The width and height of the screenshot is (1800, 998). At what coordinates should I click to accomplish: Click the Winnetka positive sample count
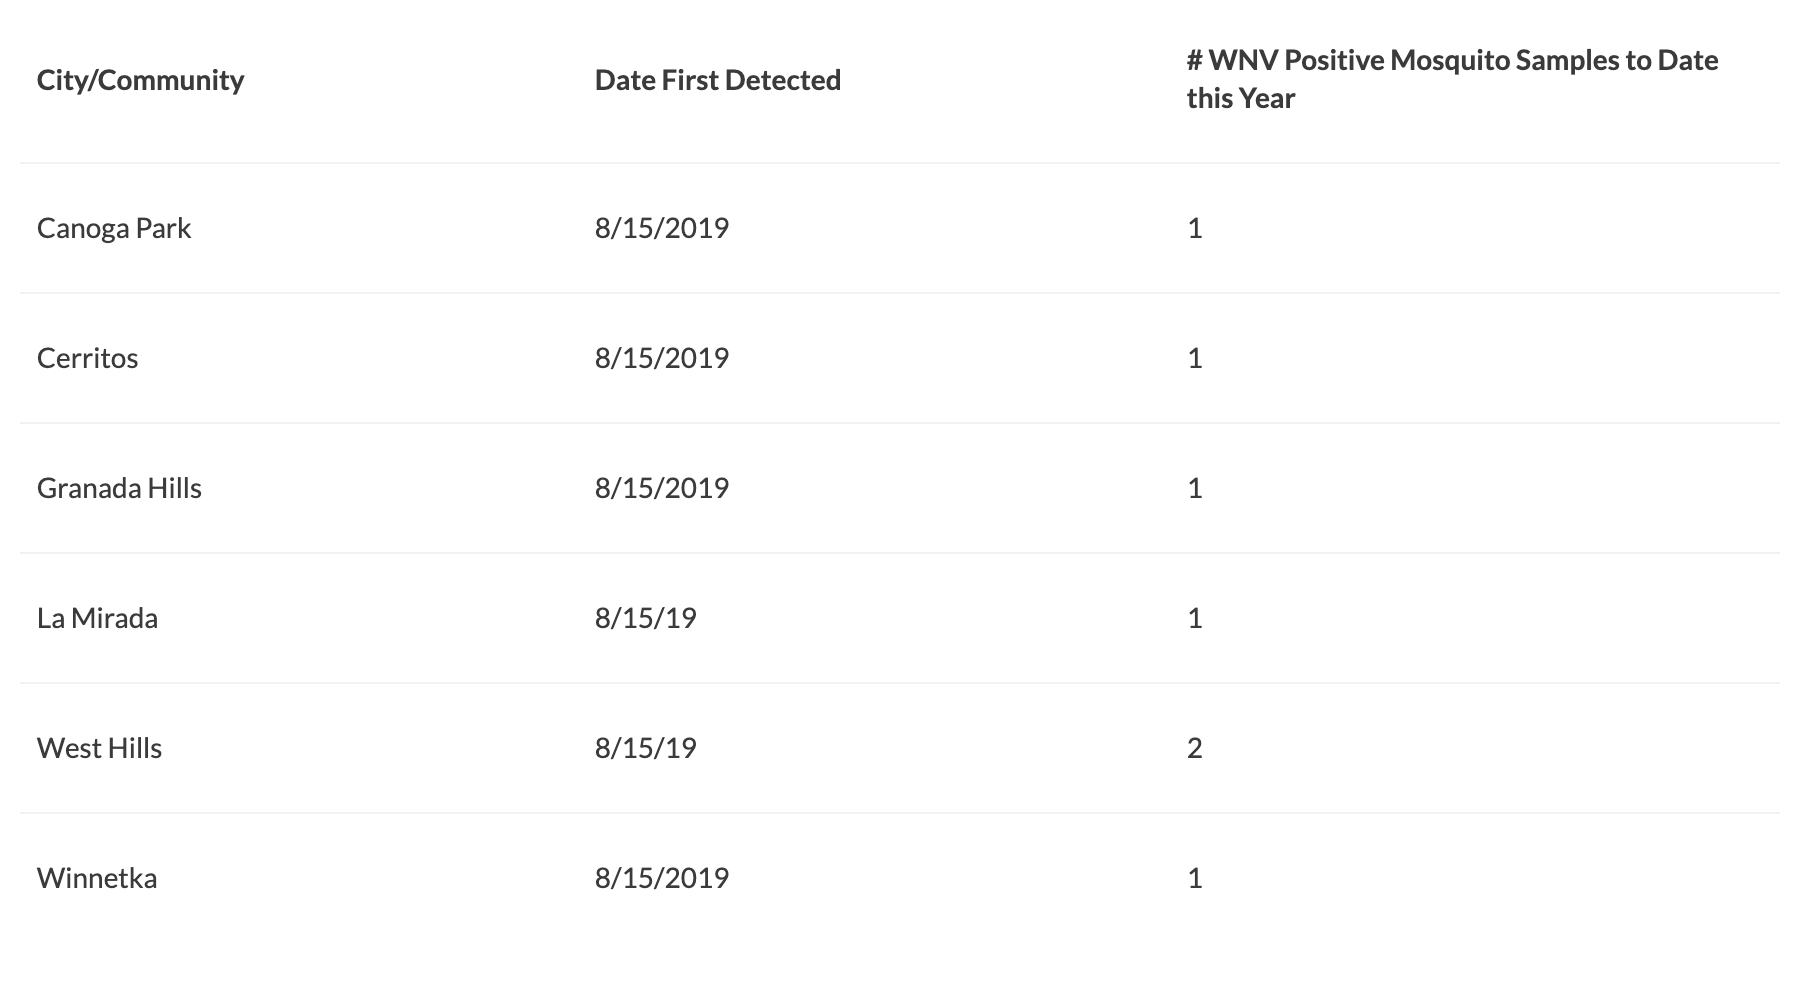(1194, 878)
